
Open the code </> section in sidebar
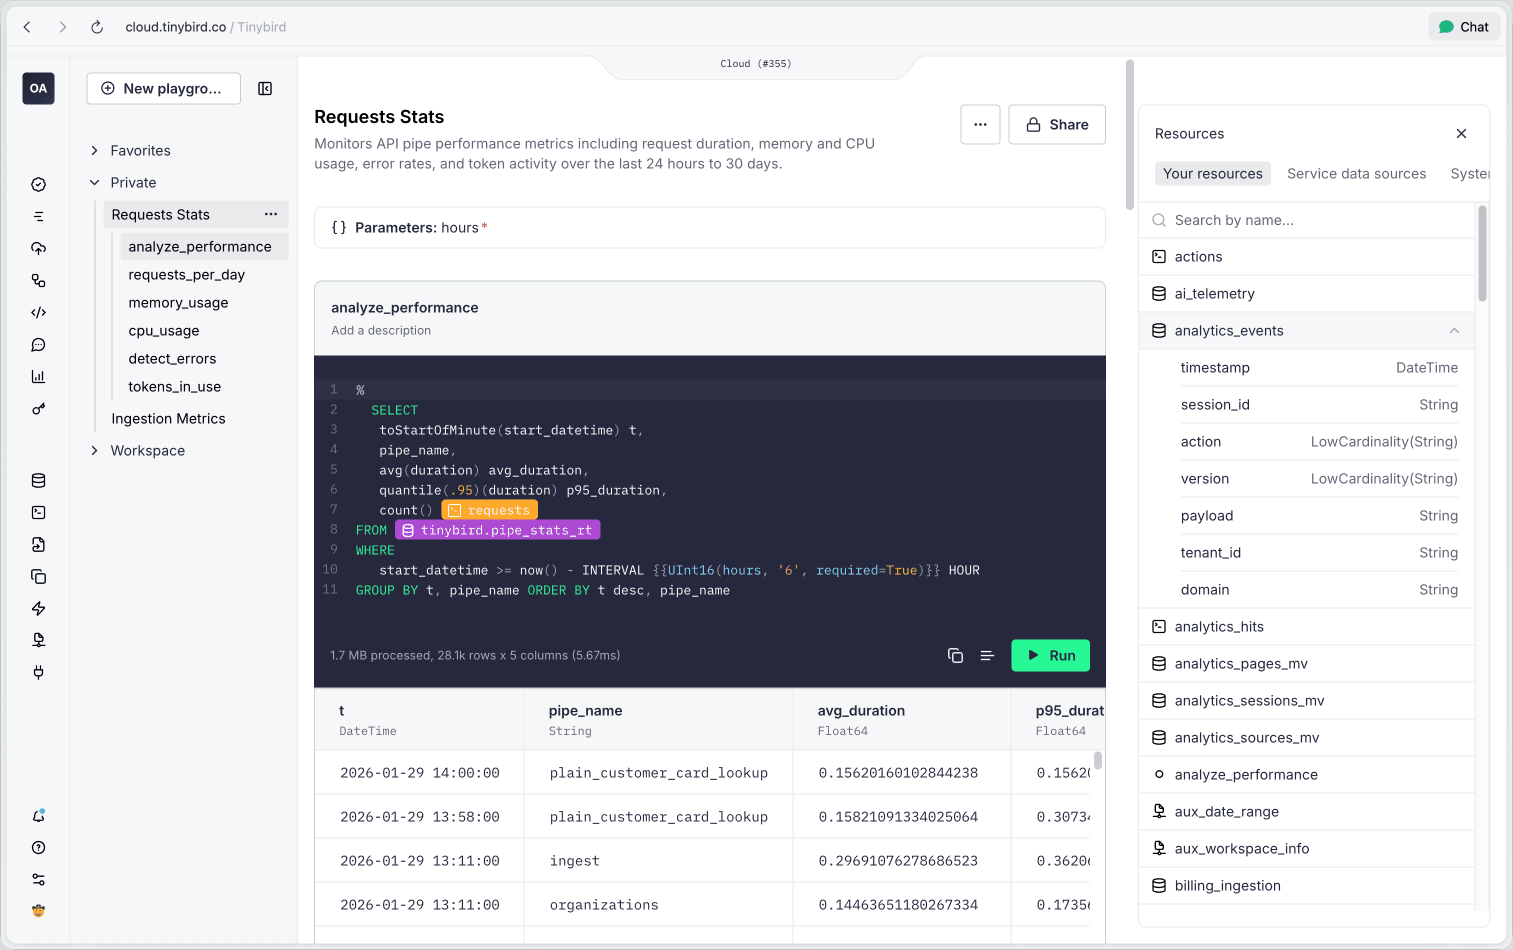point(38,312)
